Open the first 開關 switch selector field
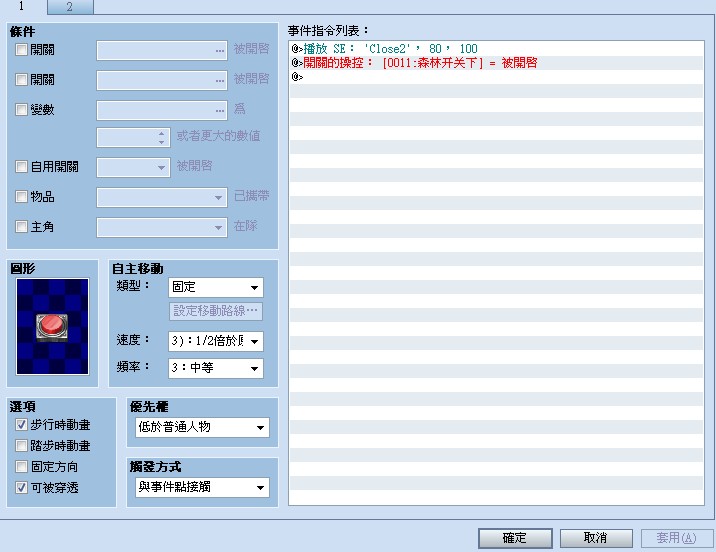Viewport: 716px width, 552px height. point(162,50)
